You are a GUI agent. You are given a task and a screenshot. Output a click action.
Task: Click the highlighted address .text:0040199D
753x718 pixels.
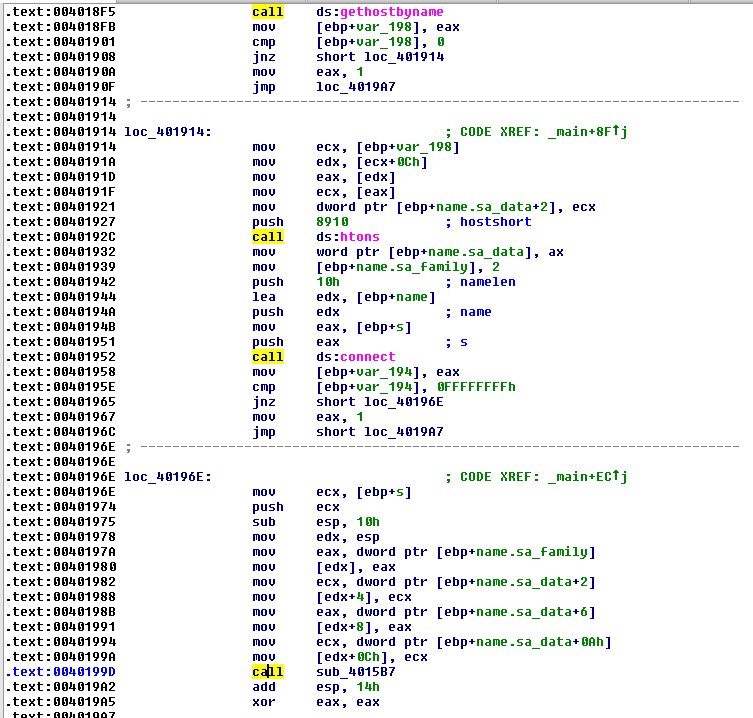60,672
